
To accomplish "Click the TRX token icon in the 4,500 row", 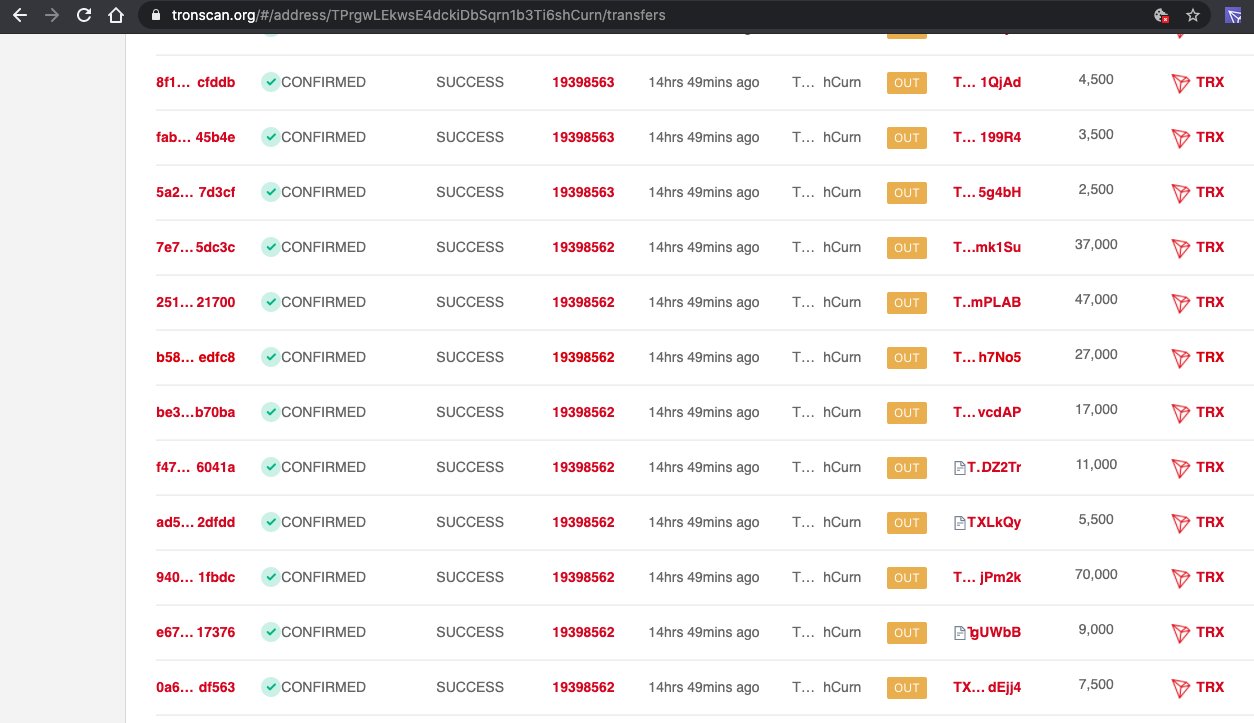I will pos(1181,83).
